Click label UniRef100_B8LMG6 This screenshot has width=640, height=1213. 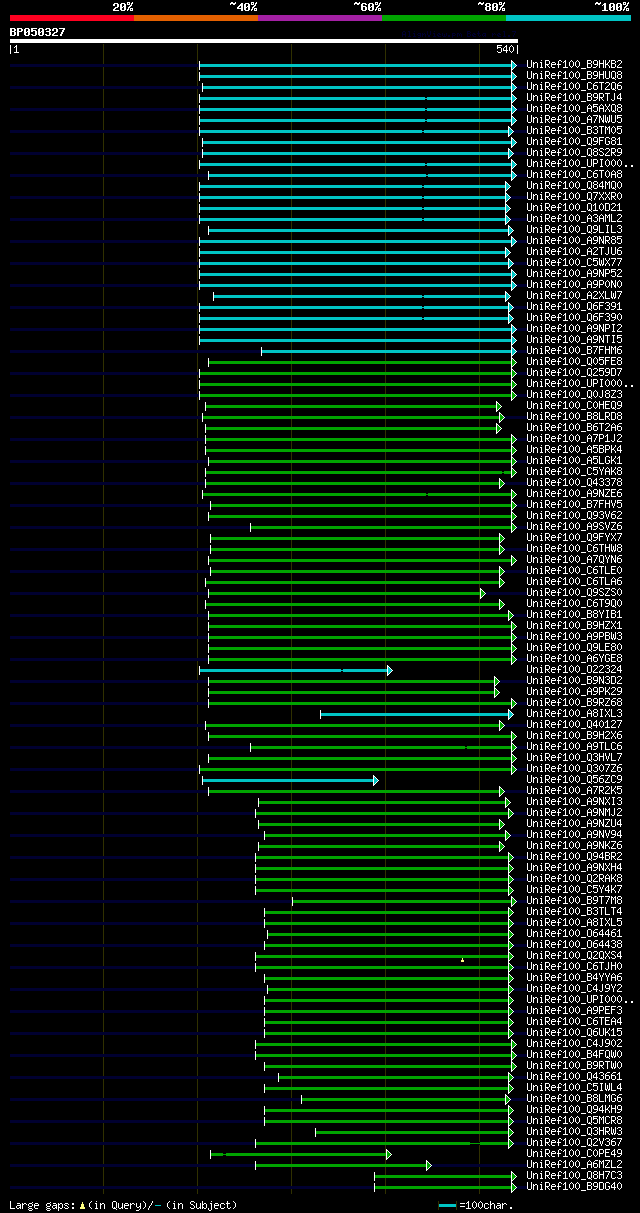574,1098
